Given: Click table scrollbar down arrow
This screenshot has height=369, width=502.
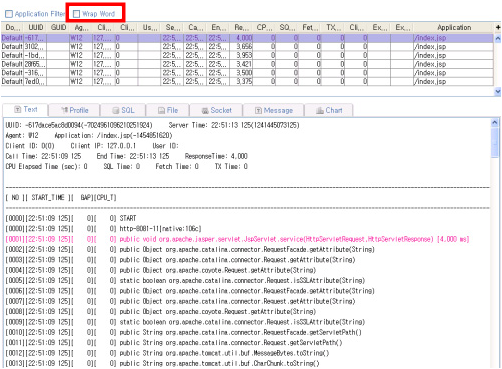Looking at the screenshot, I should (498, 91).
